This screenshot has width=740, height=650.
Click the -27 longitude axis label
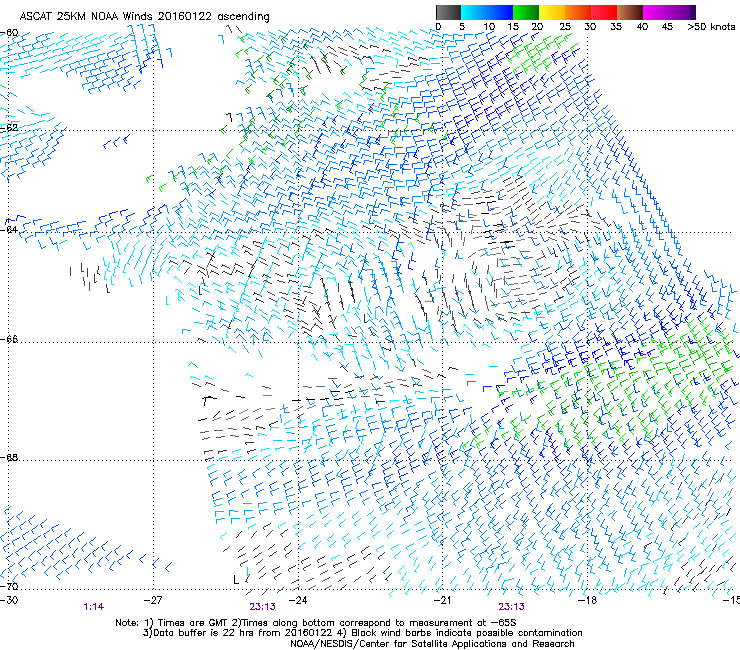pos(153,600)
